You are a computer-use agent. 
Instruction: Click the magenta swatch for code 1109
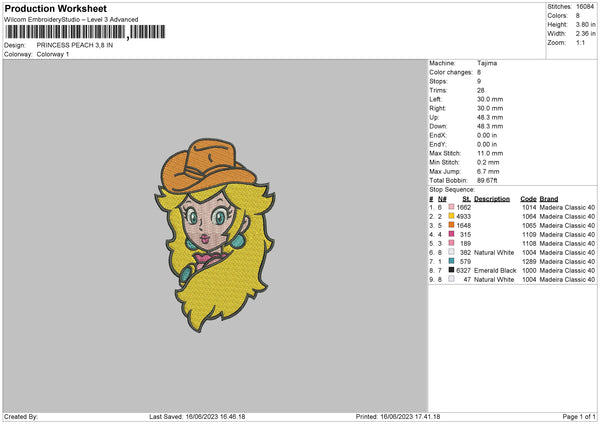point(451,234)
